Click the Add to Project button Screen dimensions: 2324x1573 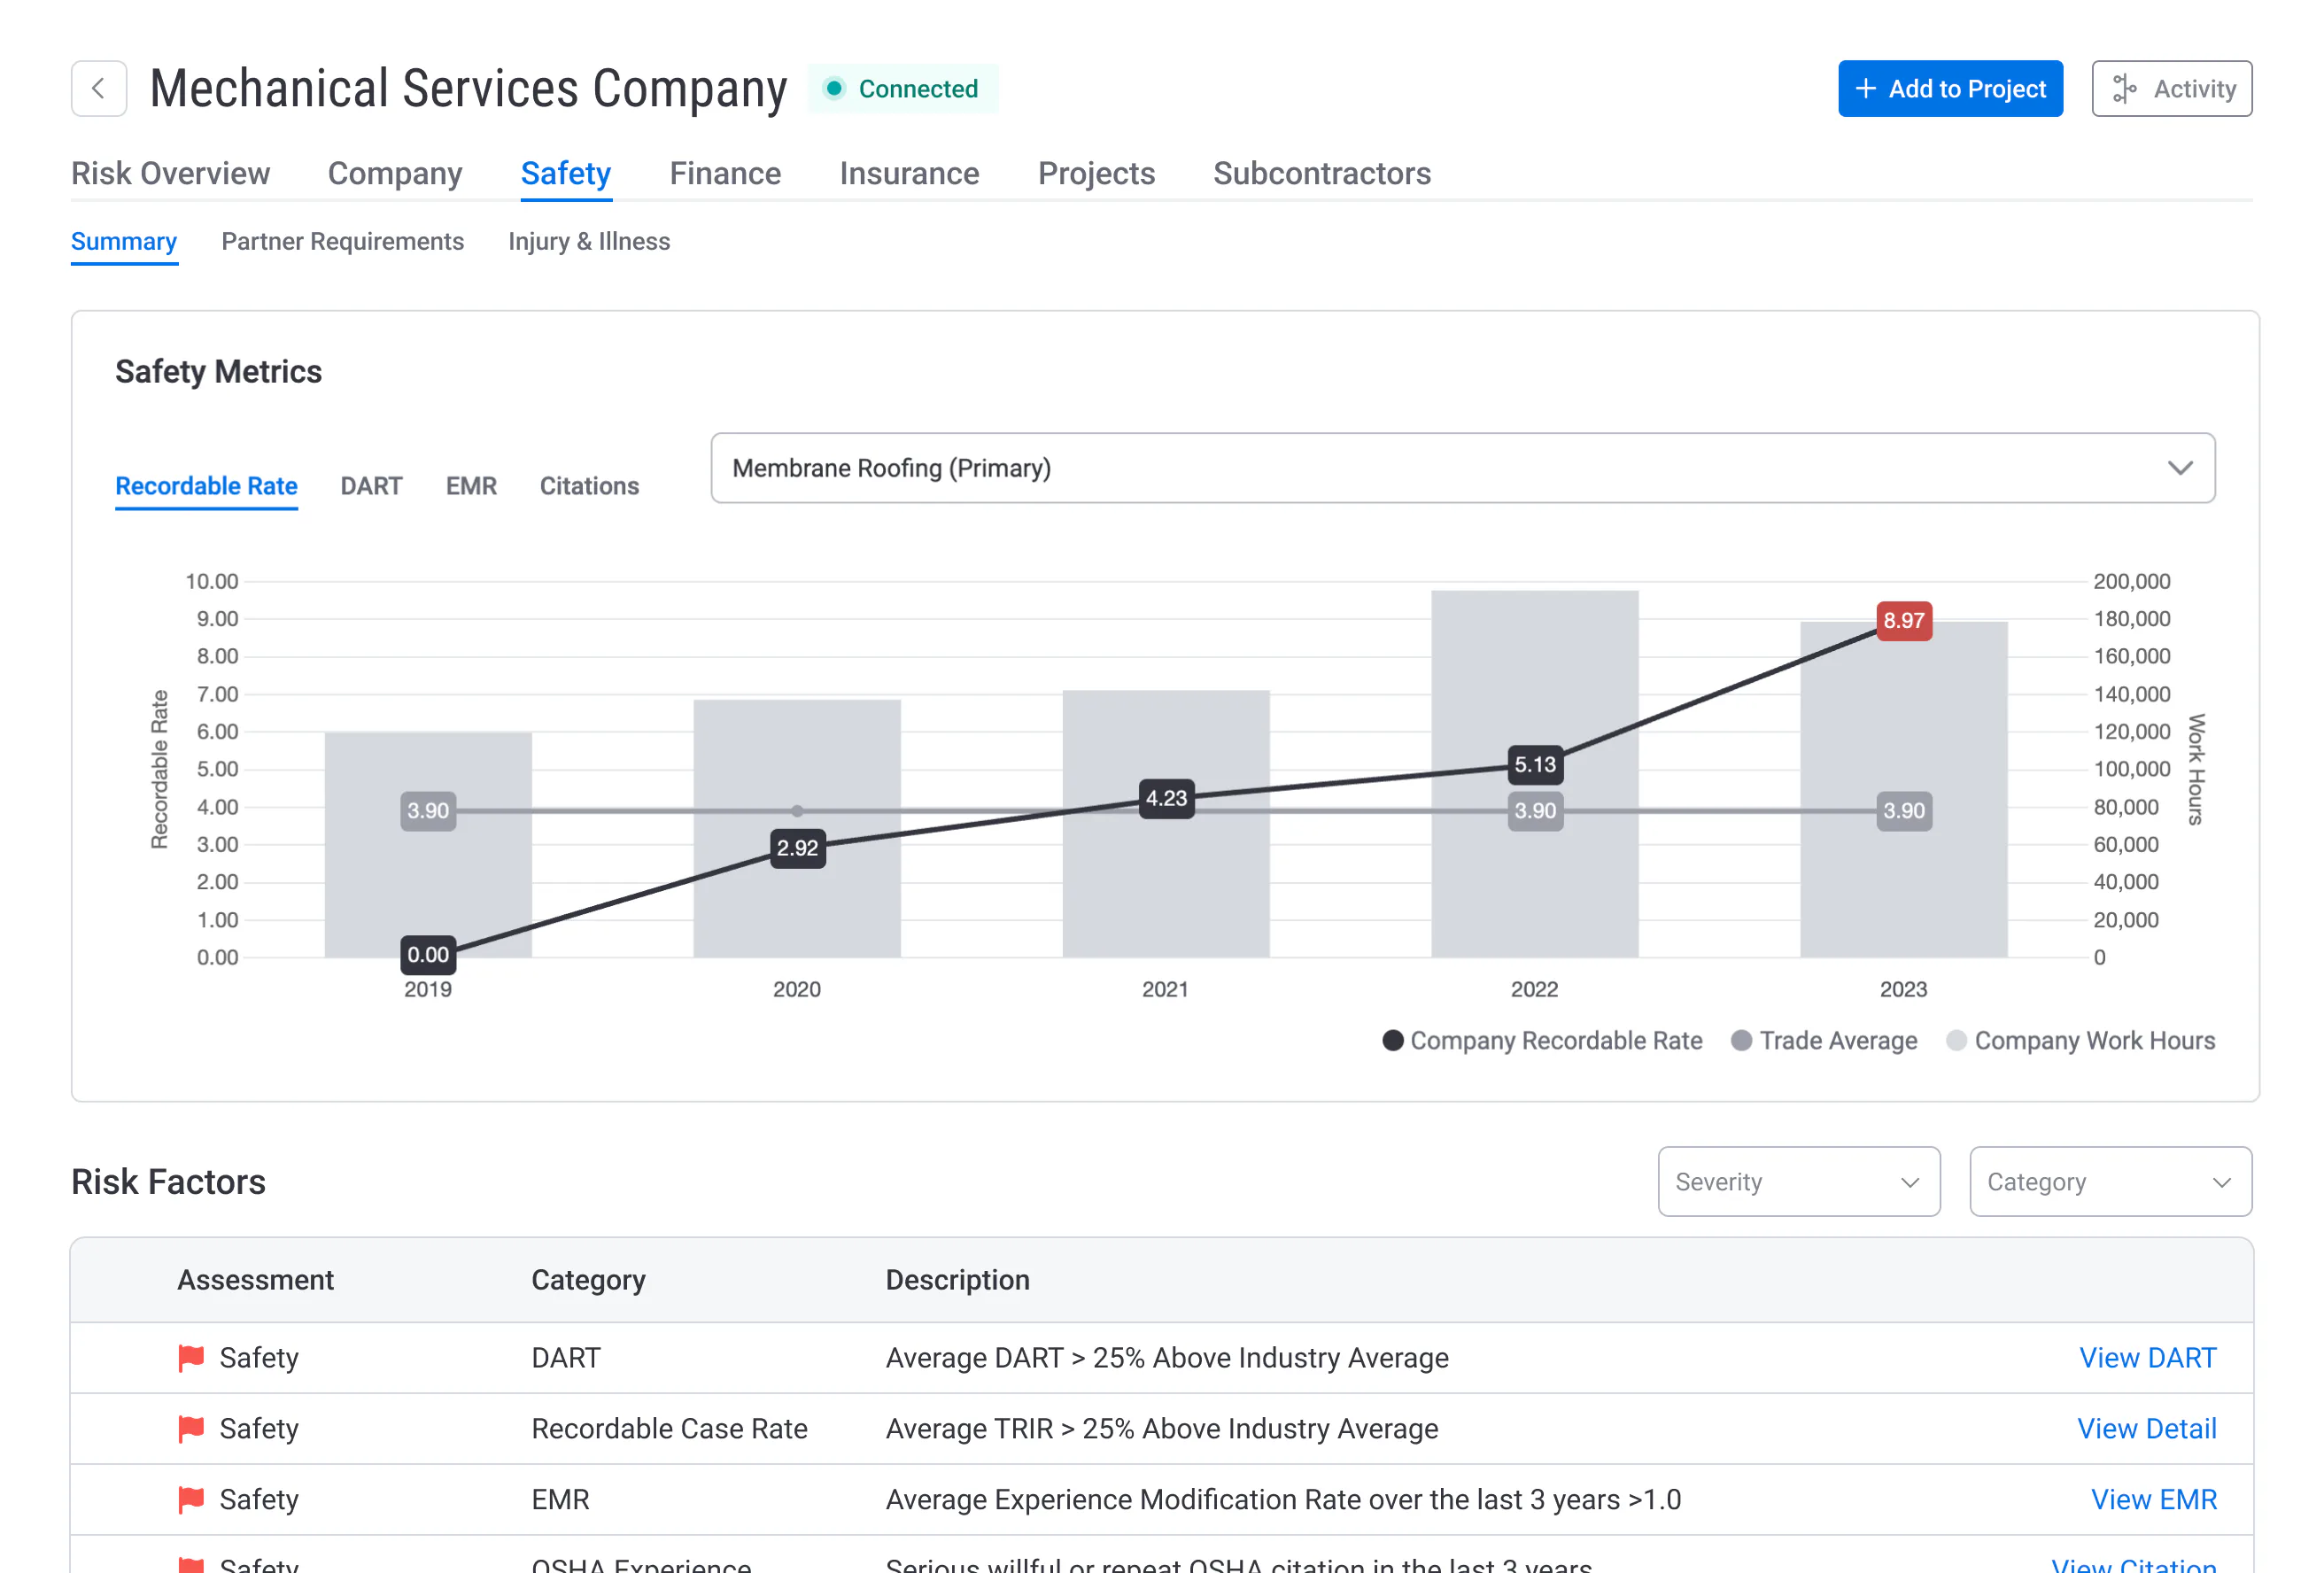(x=1949, y=89)
